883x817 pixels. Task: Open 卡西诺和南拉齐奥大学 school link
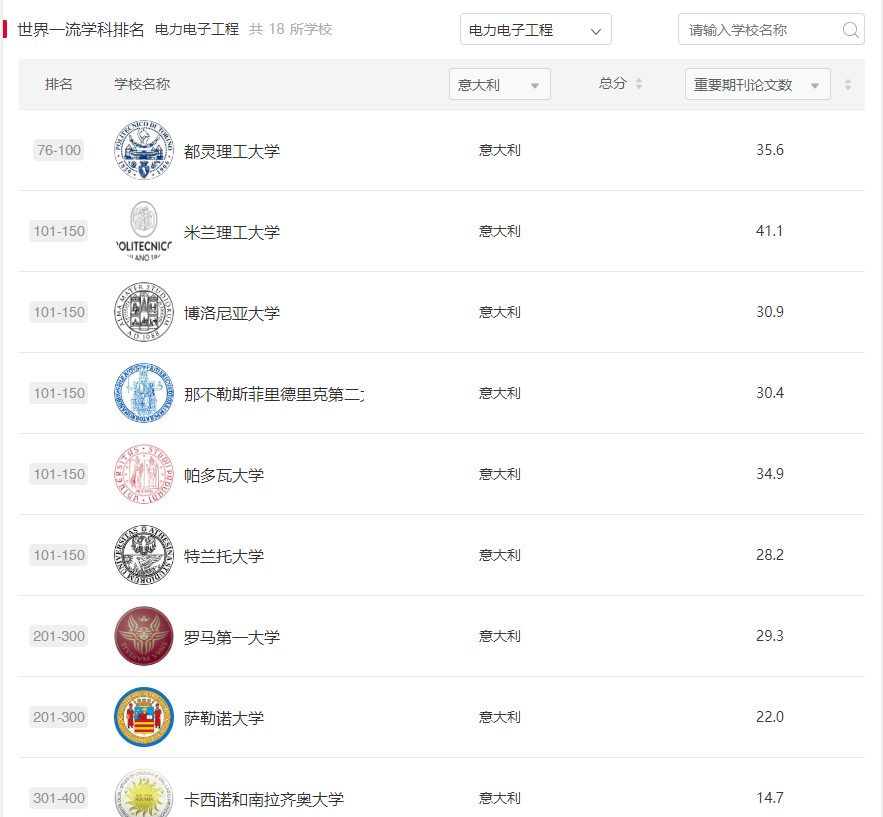tap(264, 800)
